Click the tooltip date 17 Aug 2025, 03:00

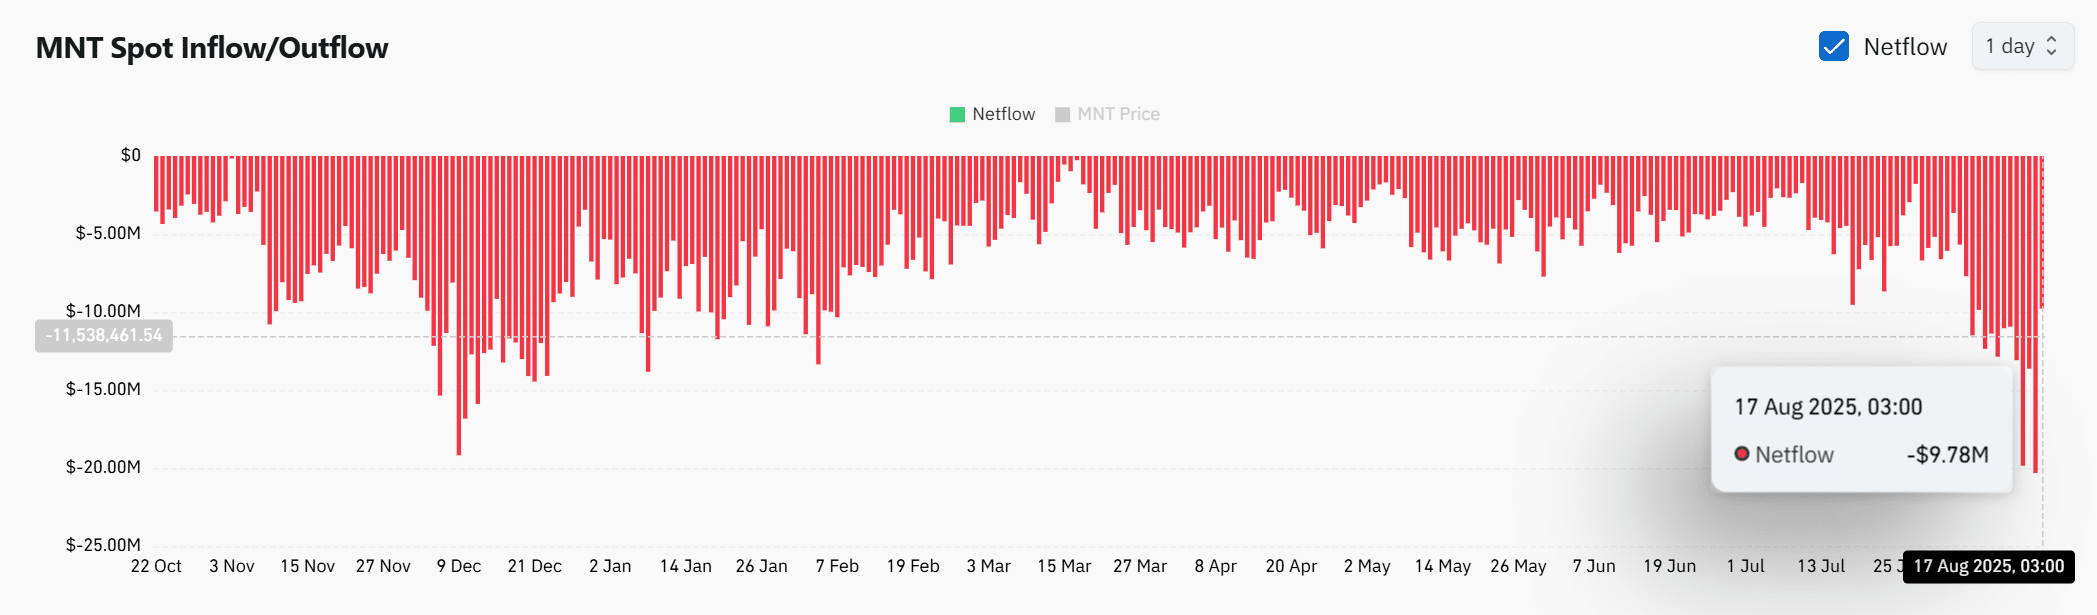click(1828, 407)
